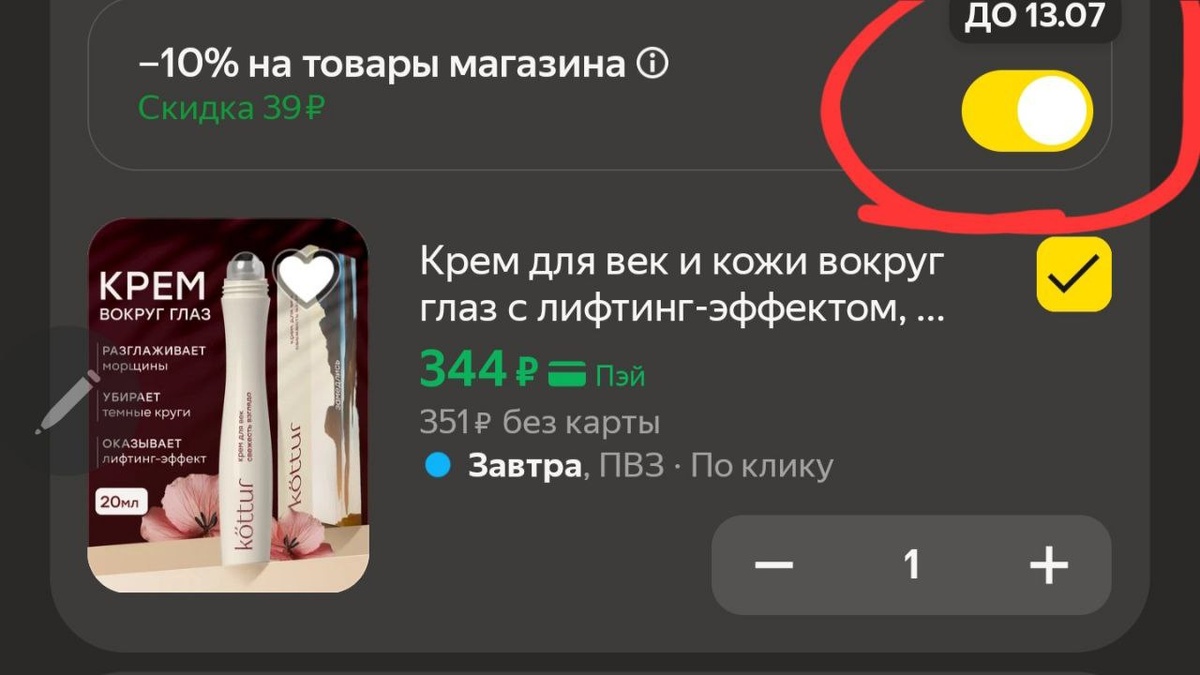Tap the green Pay card icon
This screenshot has height=675, width=1200.
pos(569,375)
